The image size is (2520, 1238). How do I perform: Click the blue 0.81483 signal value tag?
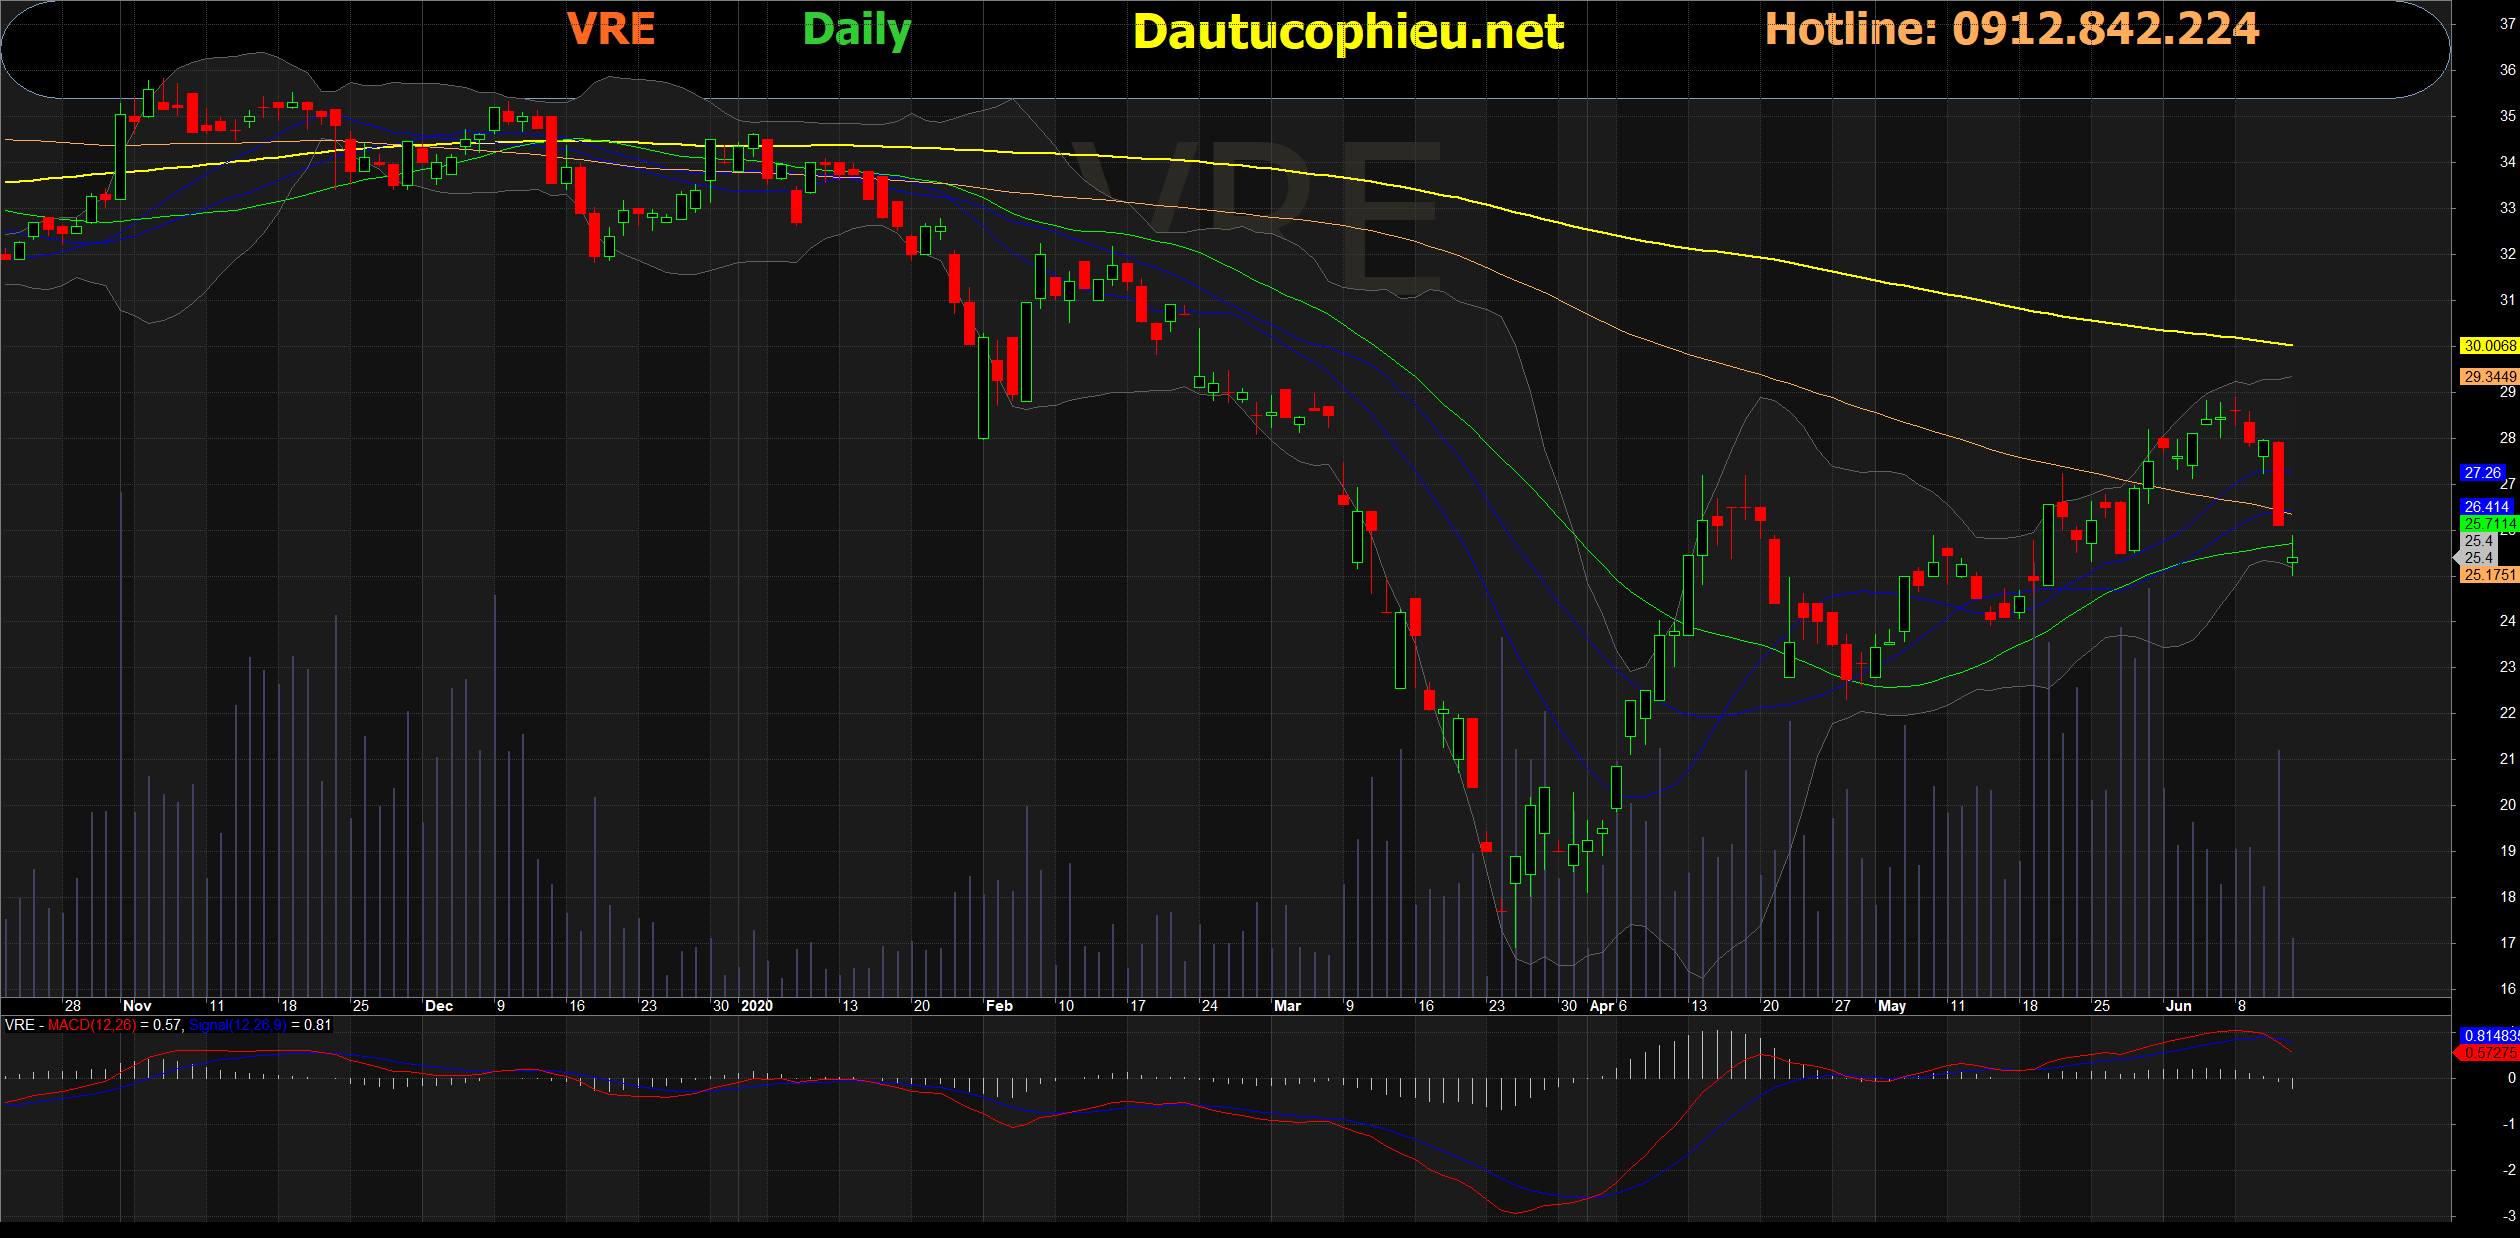pyautogui.click(x=2488, y=1036)
